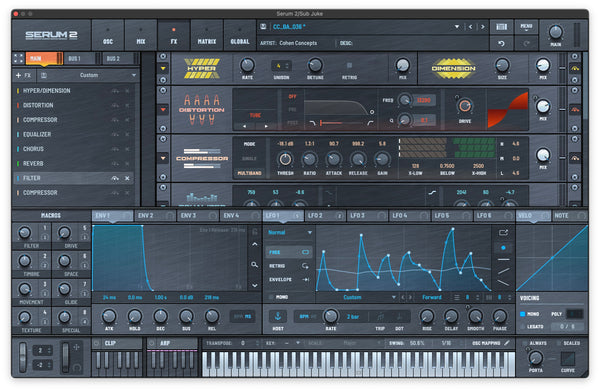
Task: Select the rising ramp LFO draw tool
Action: click(503, 271)
